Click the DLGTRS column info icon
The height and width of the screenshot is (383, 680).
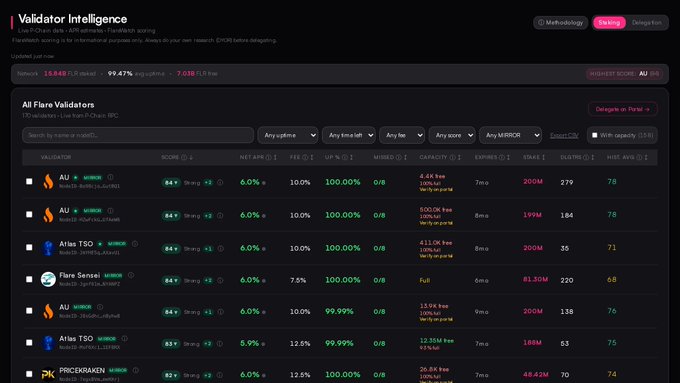tap(586, 157)
